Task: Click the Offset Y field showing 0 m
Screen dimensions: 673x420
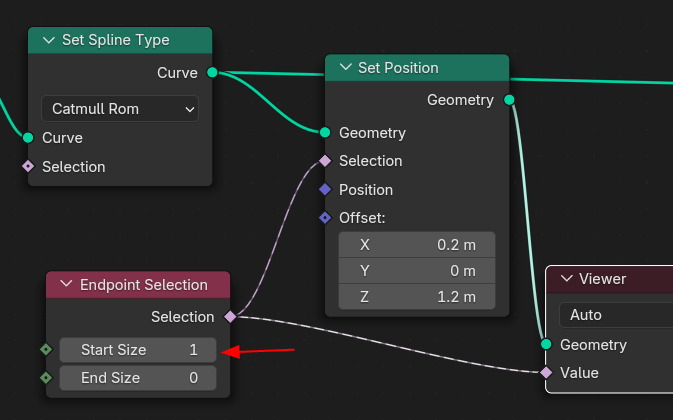Action: coord(417,271)
